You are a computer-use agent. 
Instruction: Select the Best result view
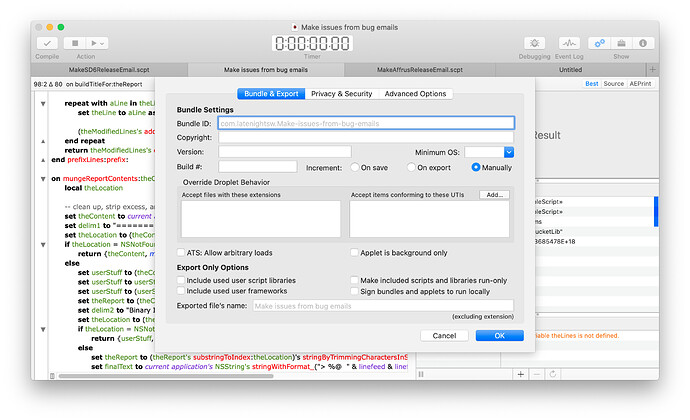pos(592,84)
